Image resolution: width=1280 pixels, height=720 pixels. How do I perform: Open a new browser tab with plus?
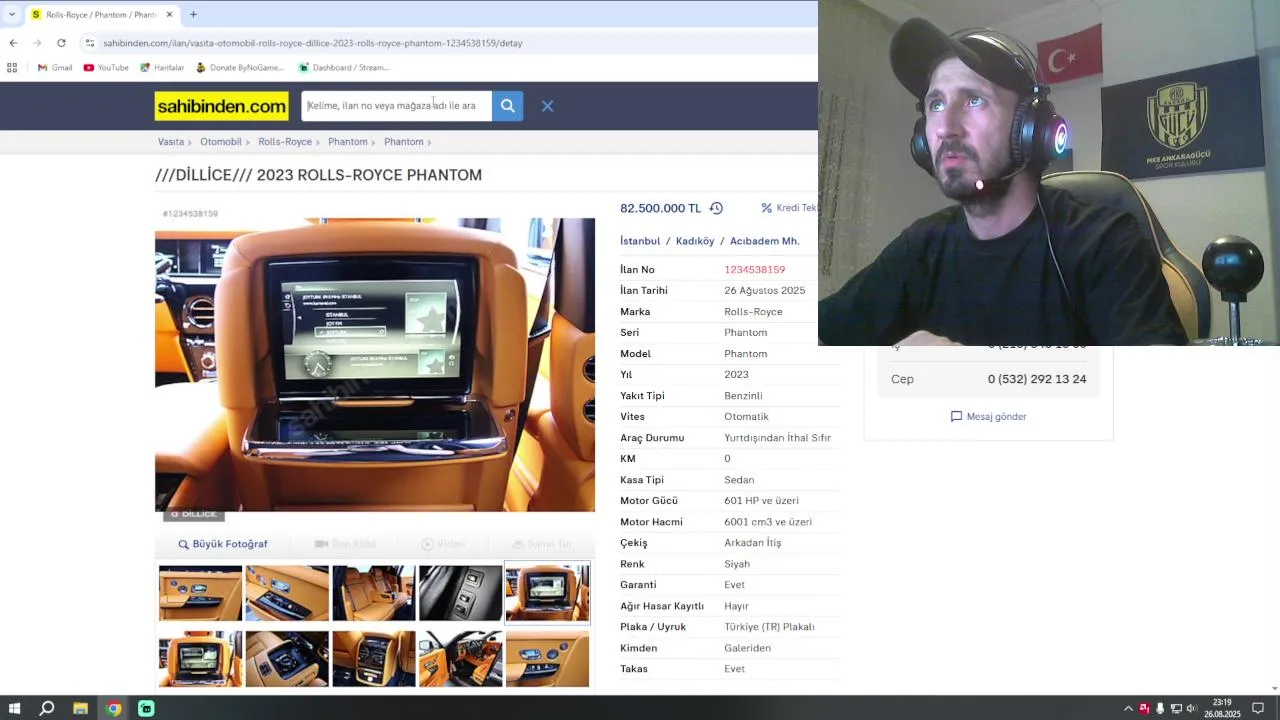(x=193, y=15)
